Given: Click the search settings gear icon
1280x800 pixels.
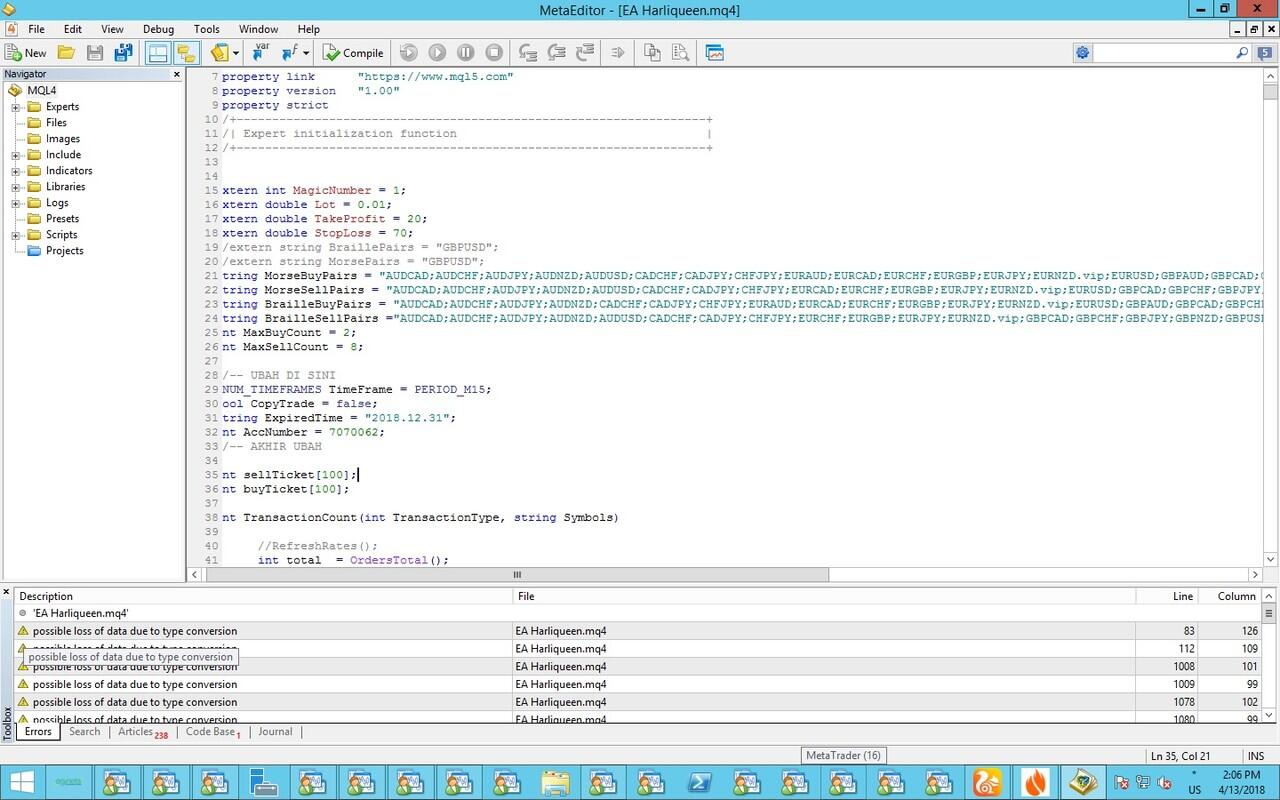Looking at the screenshot, I should coord(1082,53).
